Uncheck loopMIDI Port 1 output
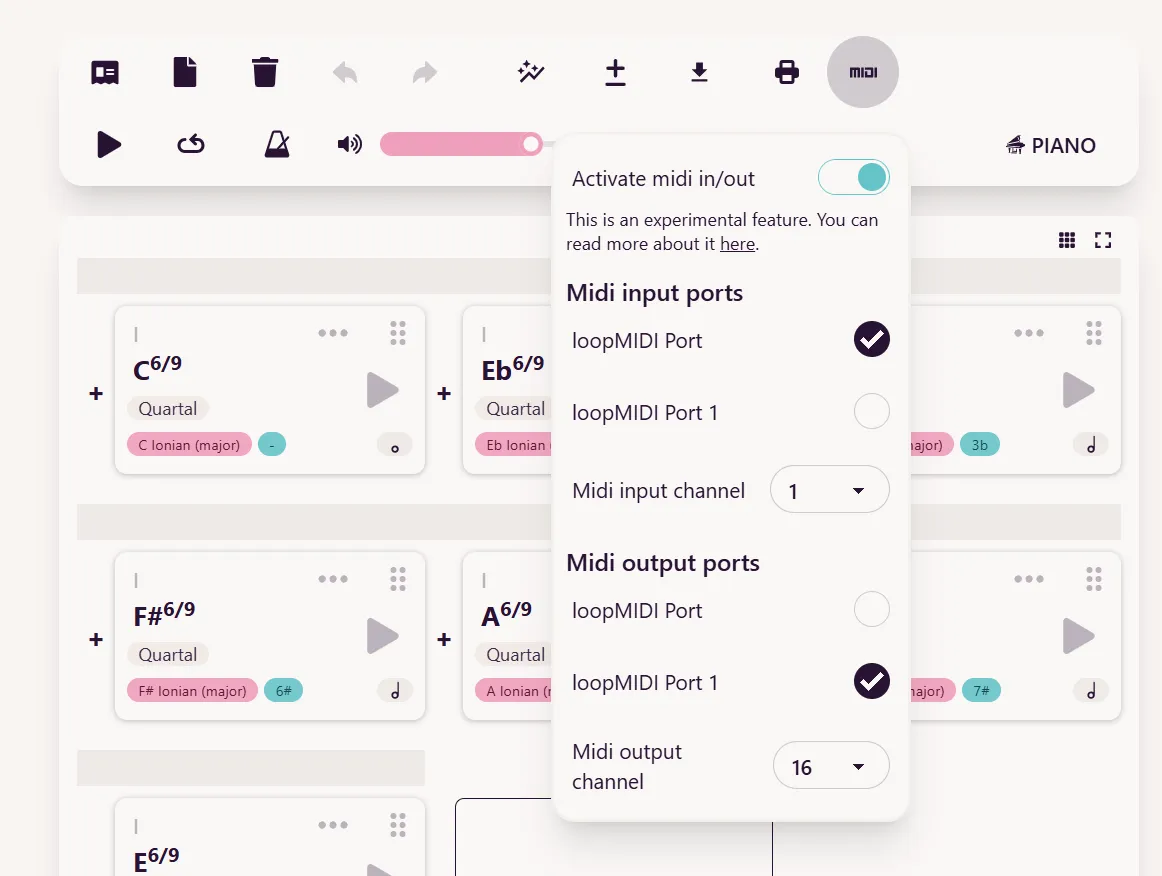Viewport: 1162px width, 876px height. click(x=872, y=681)
